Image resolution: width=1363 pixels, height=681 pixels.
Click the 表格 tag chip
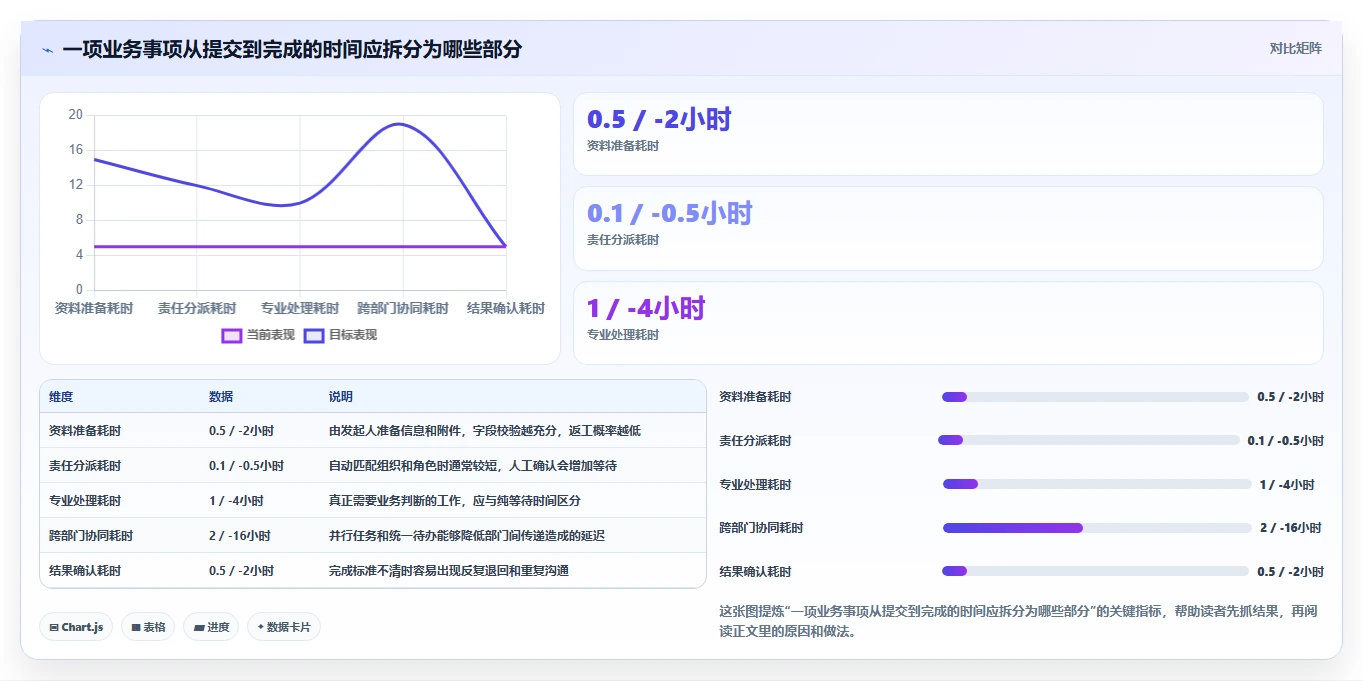tap(148, 627)
